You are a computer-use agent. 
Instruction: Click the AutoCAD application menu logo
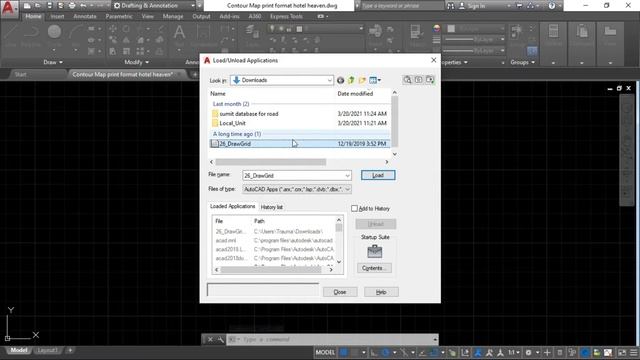(9, 8)
